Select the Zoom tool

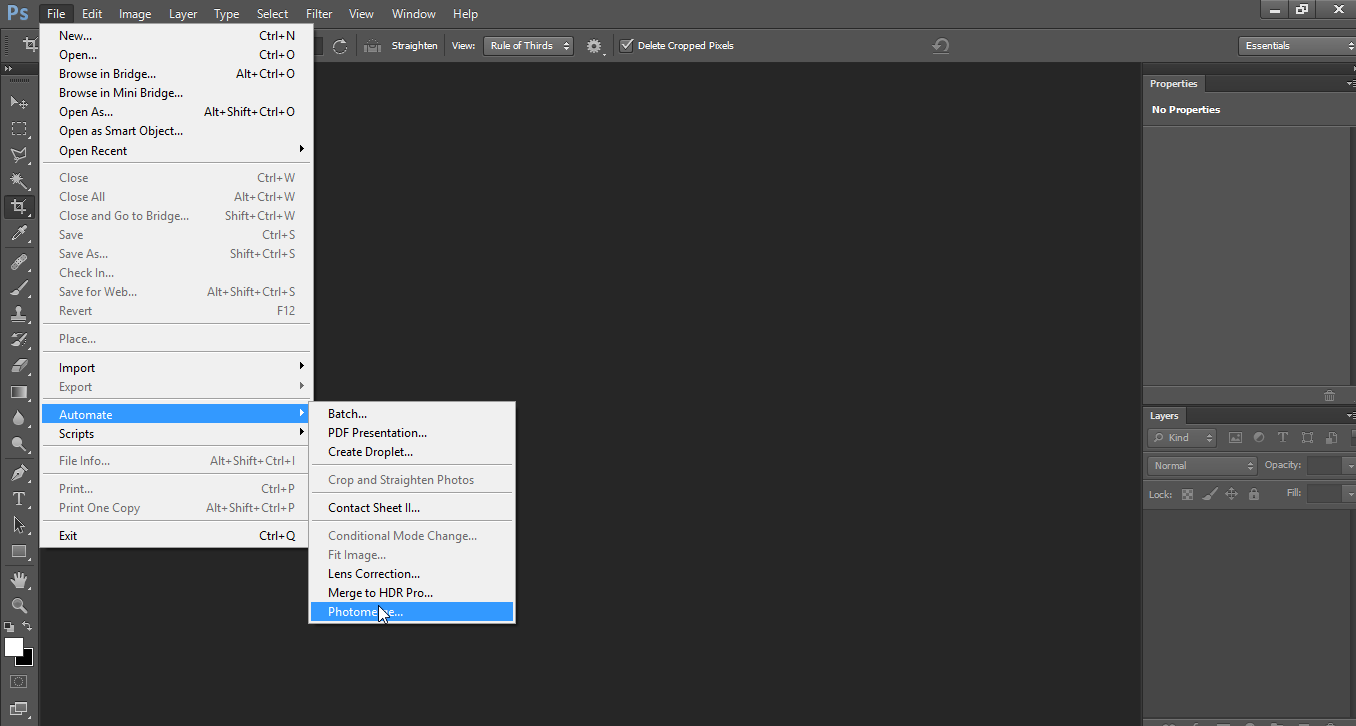click(x=19, y=606)
